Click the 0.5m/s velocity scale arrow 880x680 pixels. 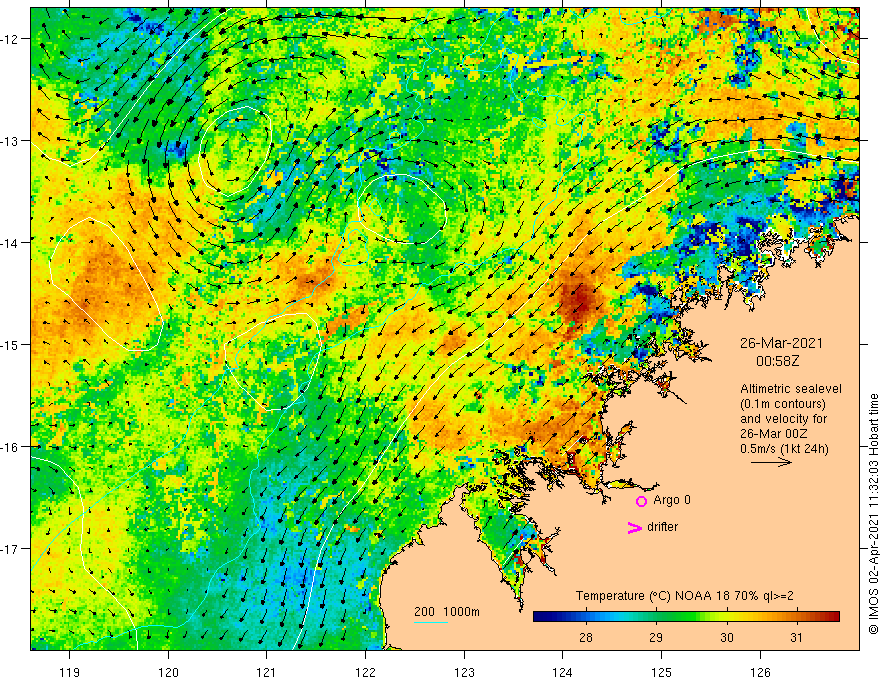coord(772,462)
